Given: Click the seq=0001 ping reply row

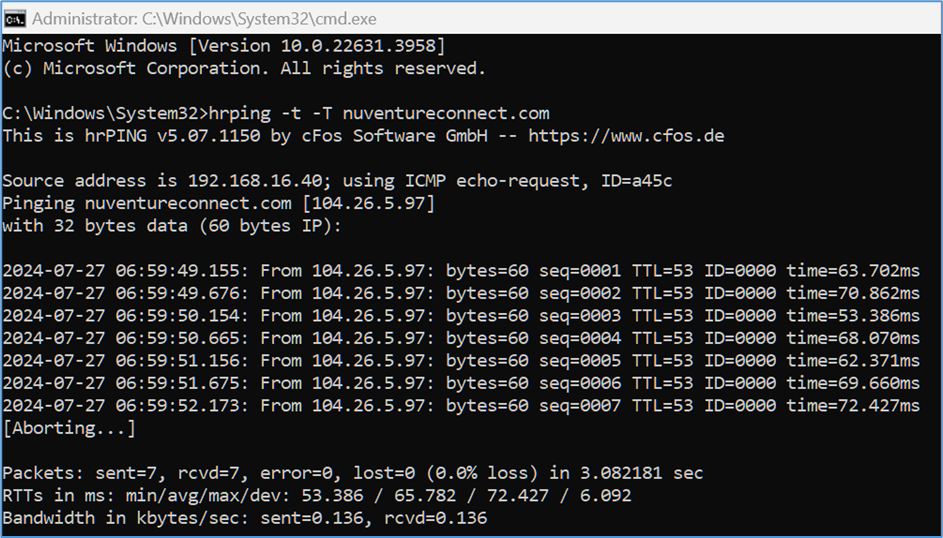Looking at the screenshot, I should point(461,271).
